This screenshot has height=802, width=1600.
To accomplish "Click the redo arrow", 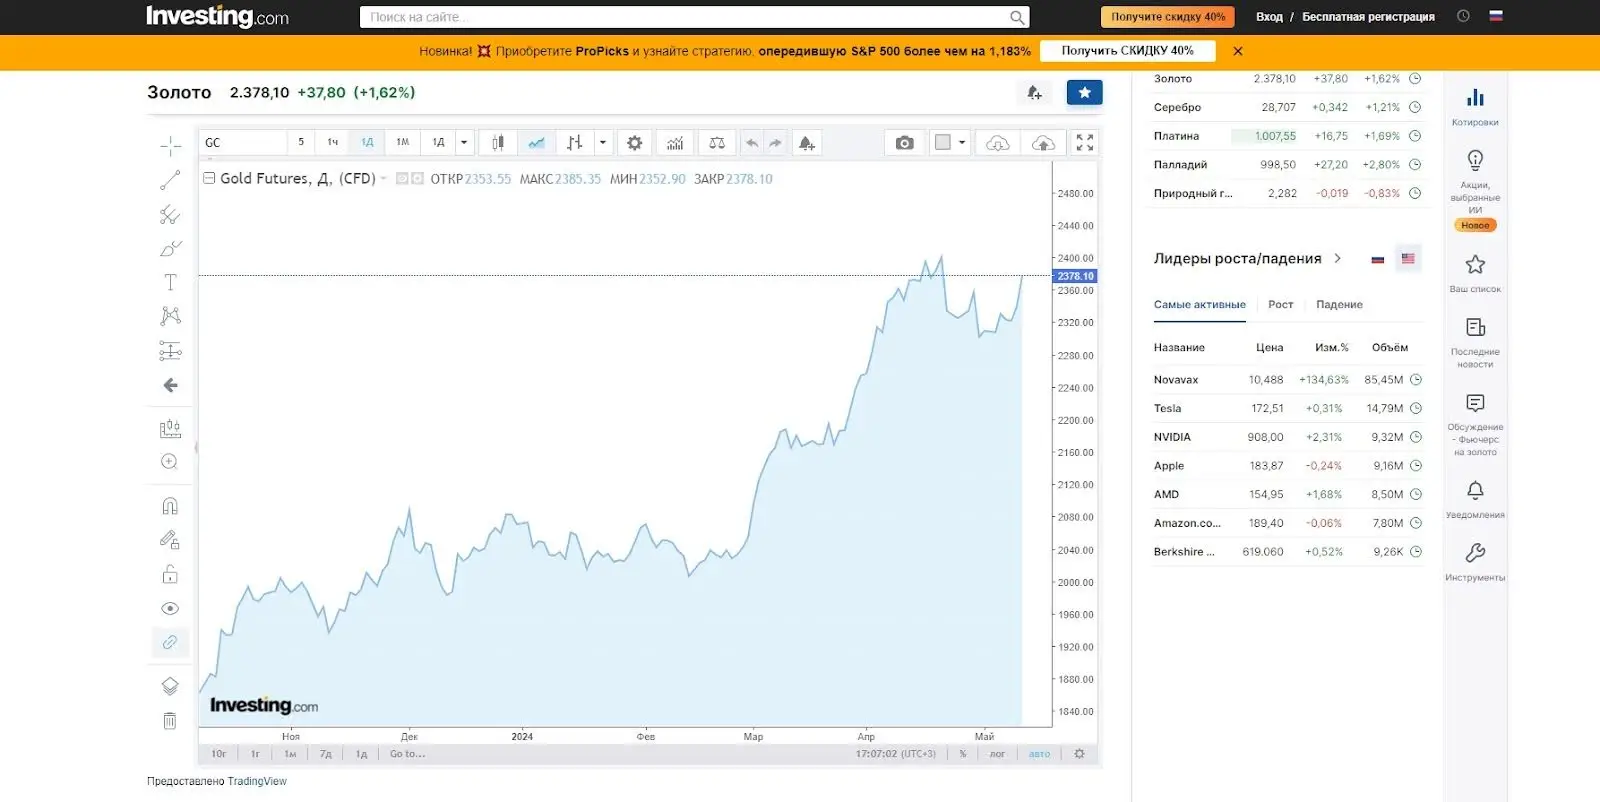I will coord(775,143).
